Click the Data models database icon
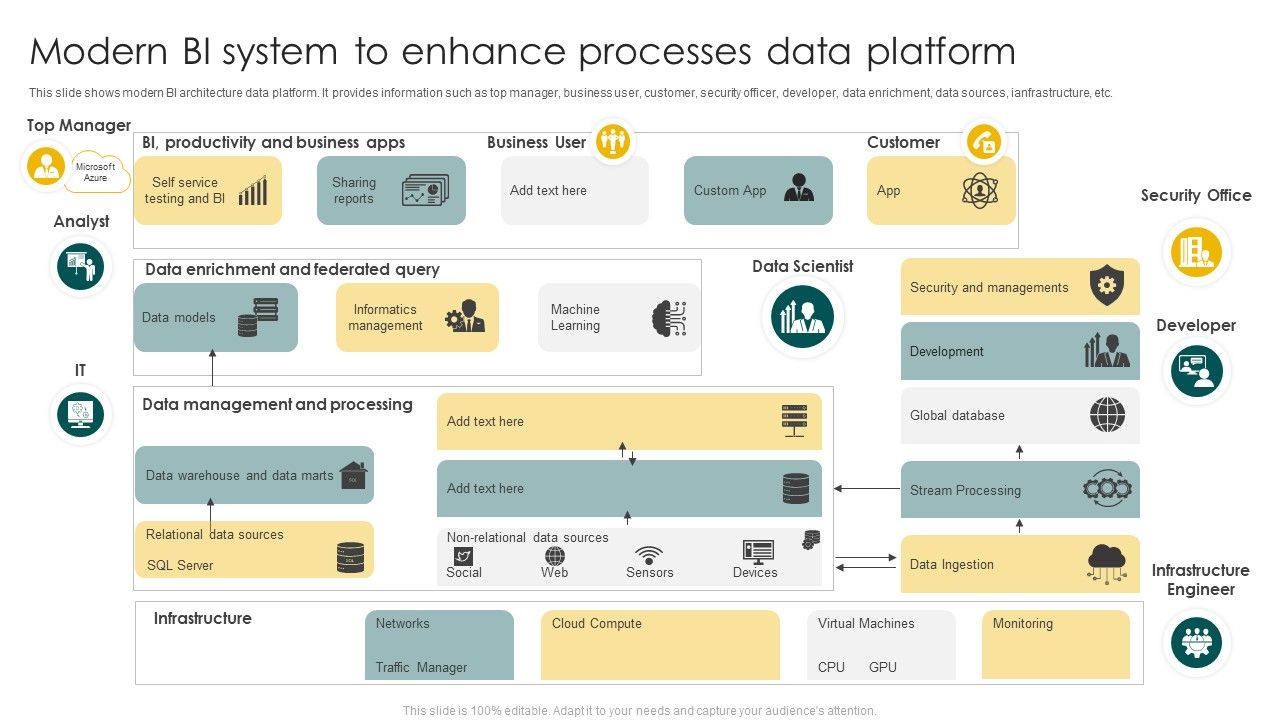 258,317
